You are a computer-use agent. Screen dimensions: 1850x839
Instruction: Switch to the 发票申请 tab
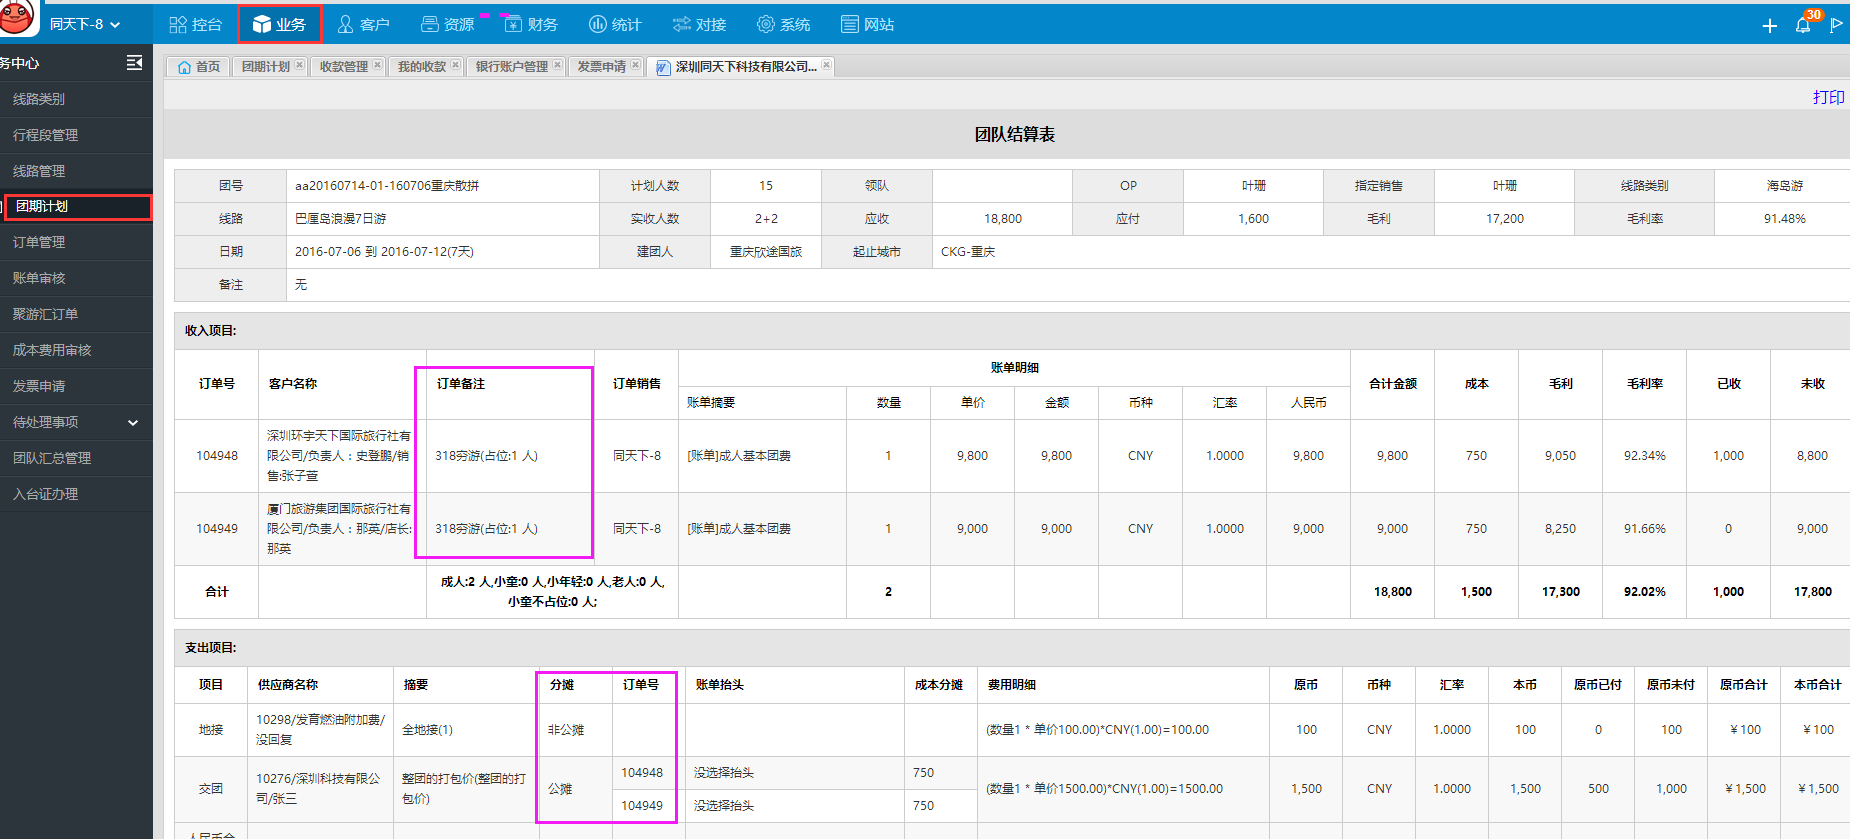pos(601,67)
